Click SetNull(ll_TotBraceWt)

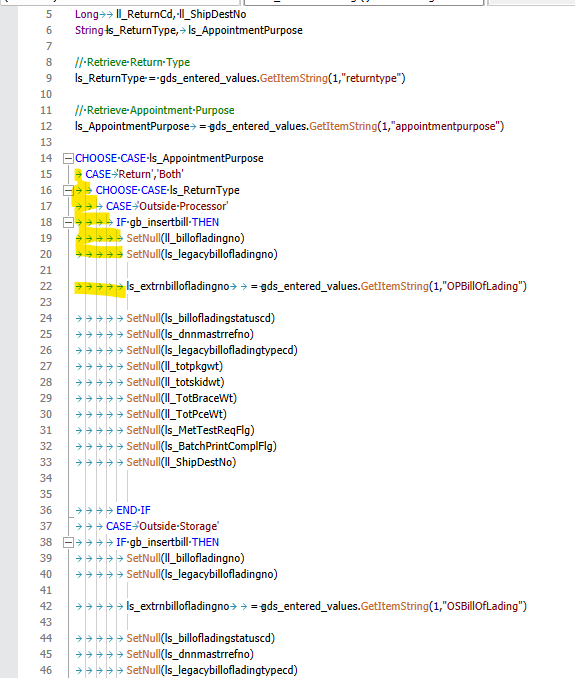click(x=182, y=398)
